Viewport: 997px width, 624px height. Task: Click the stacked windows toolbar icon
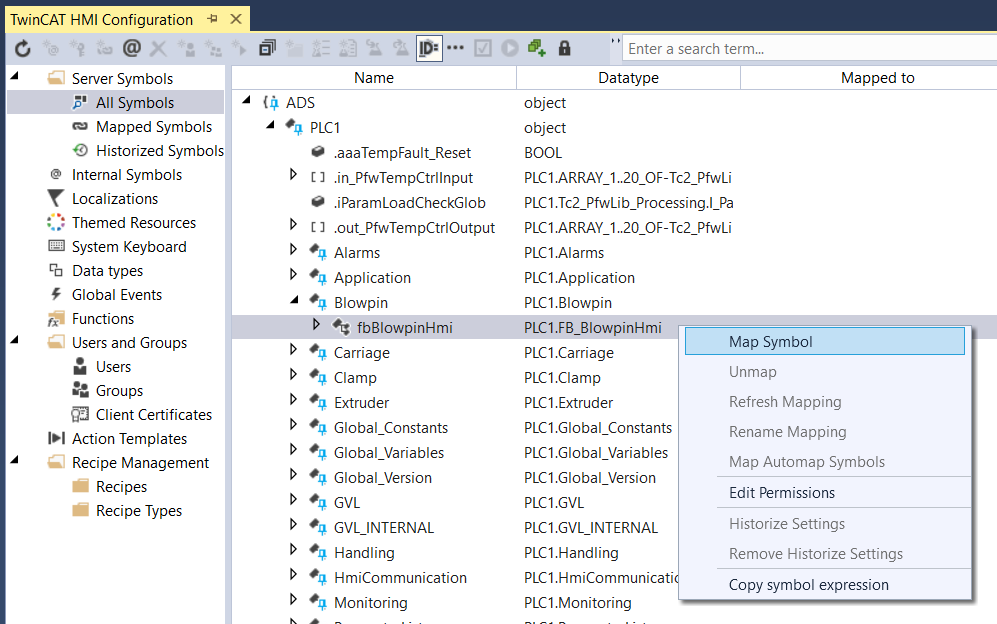coord(267,48)
